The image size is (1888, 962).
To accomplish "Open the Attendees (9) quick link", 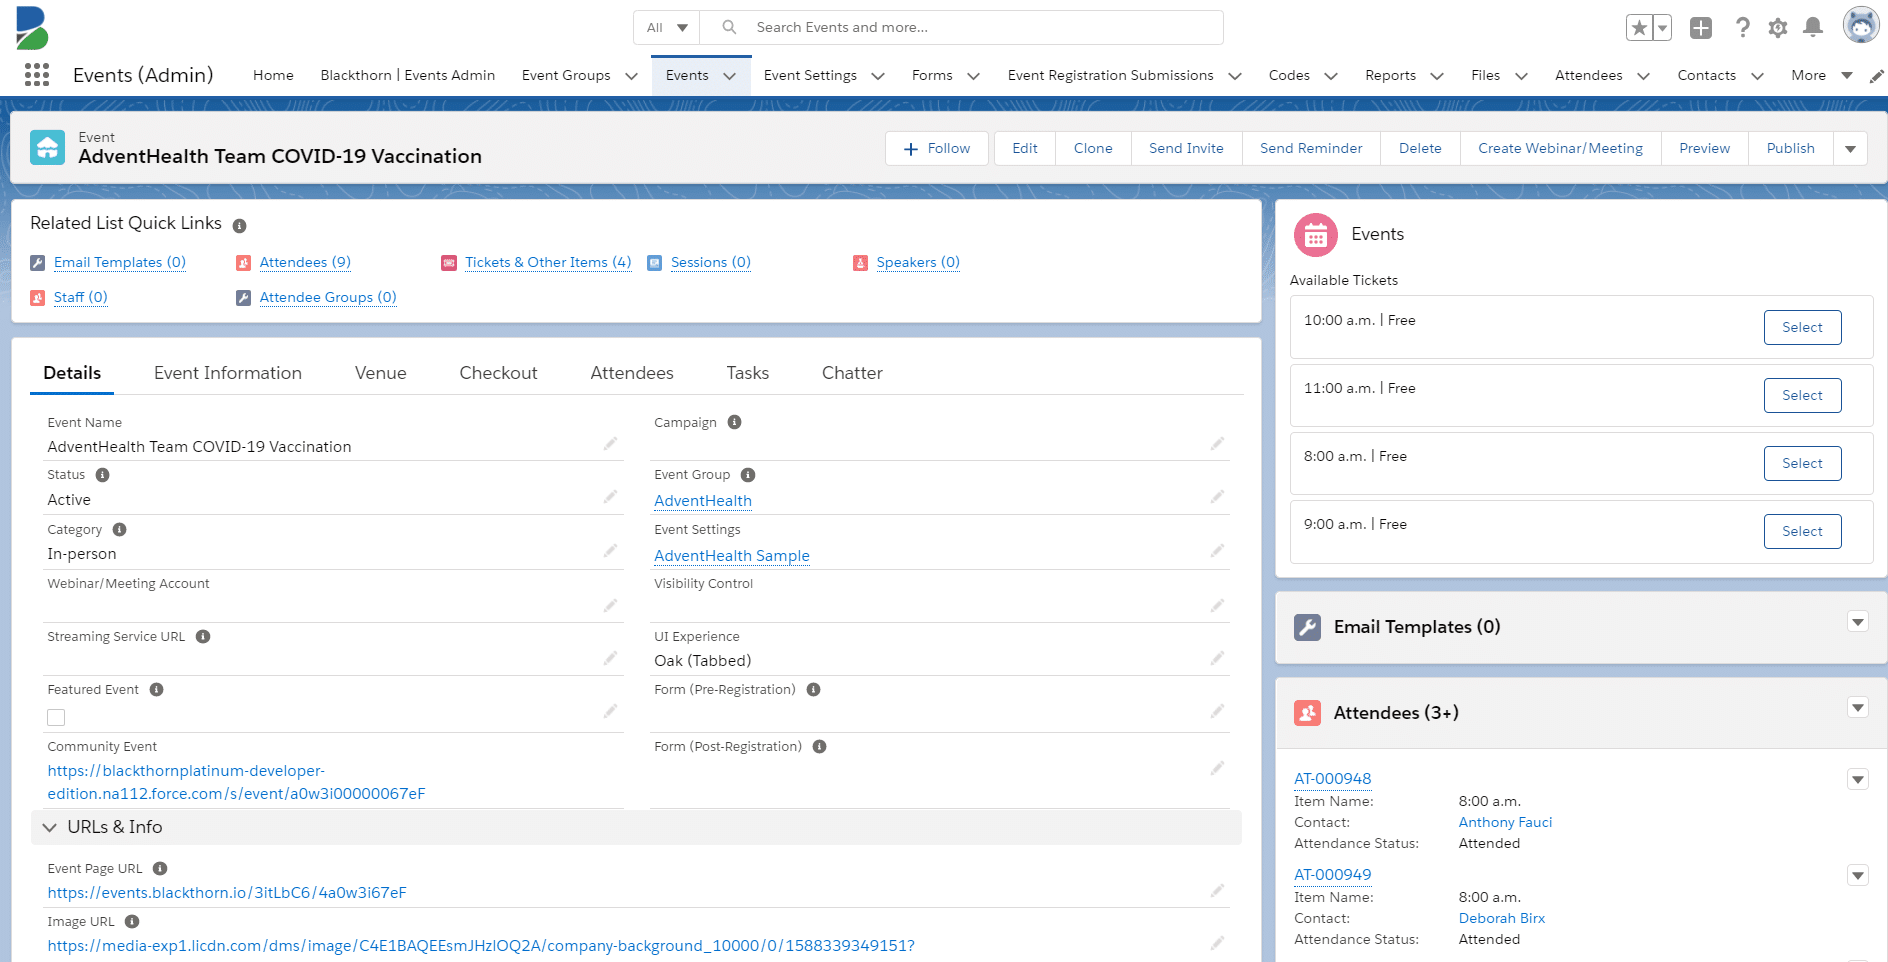I will pos(305,262).
